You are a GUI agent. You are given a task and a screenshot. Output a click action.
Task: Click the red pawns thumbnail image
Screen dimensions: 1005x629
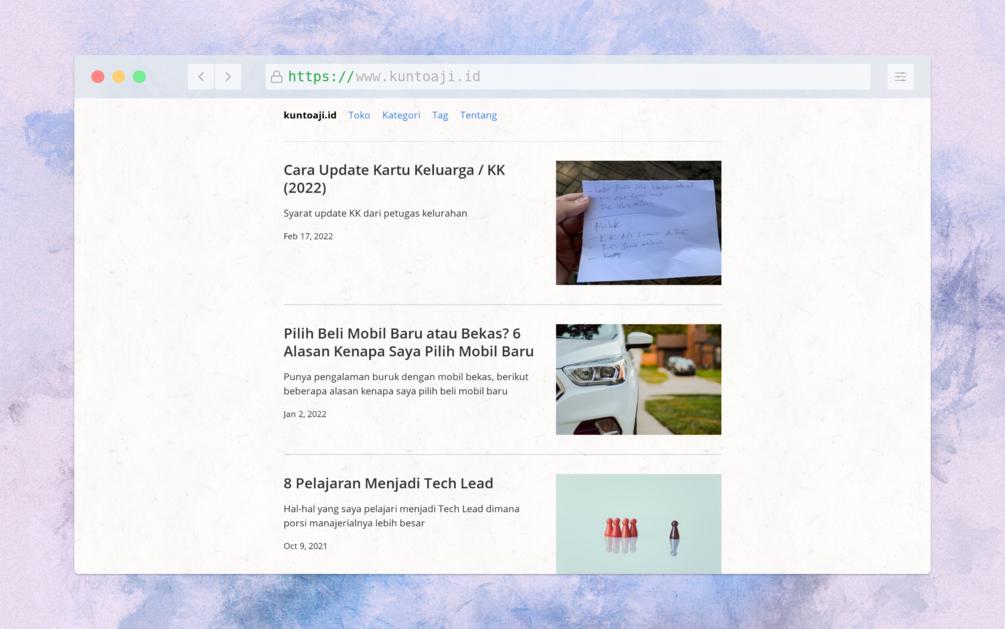point(638,524)
